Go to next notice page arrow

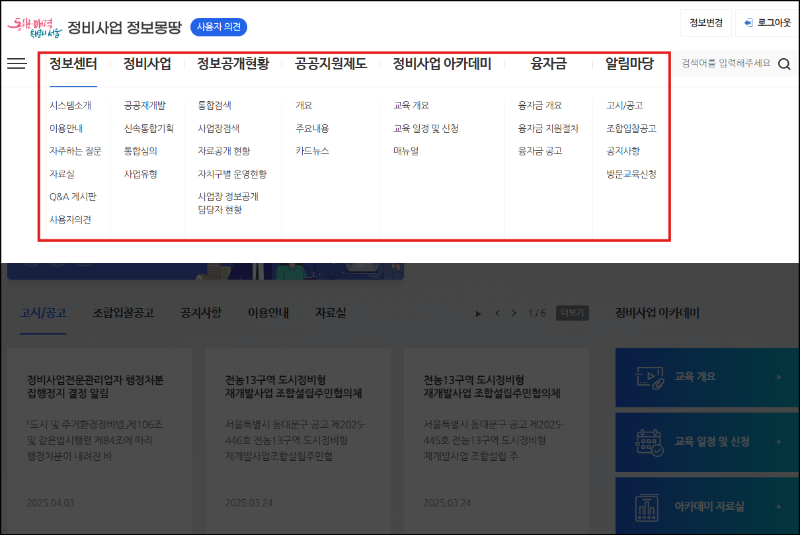pos(514,313)
